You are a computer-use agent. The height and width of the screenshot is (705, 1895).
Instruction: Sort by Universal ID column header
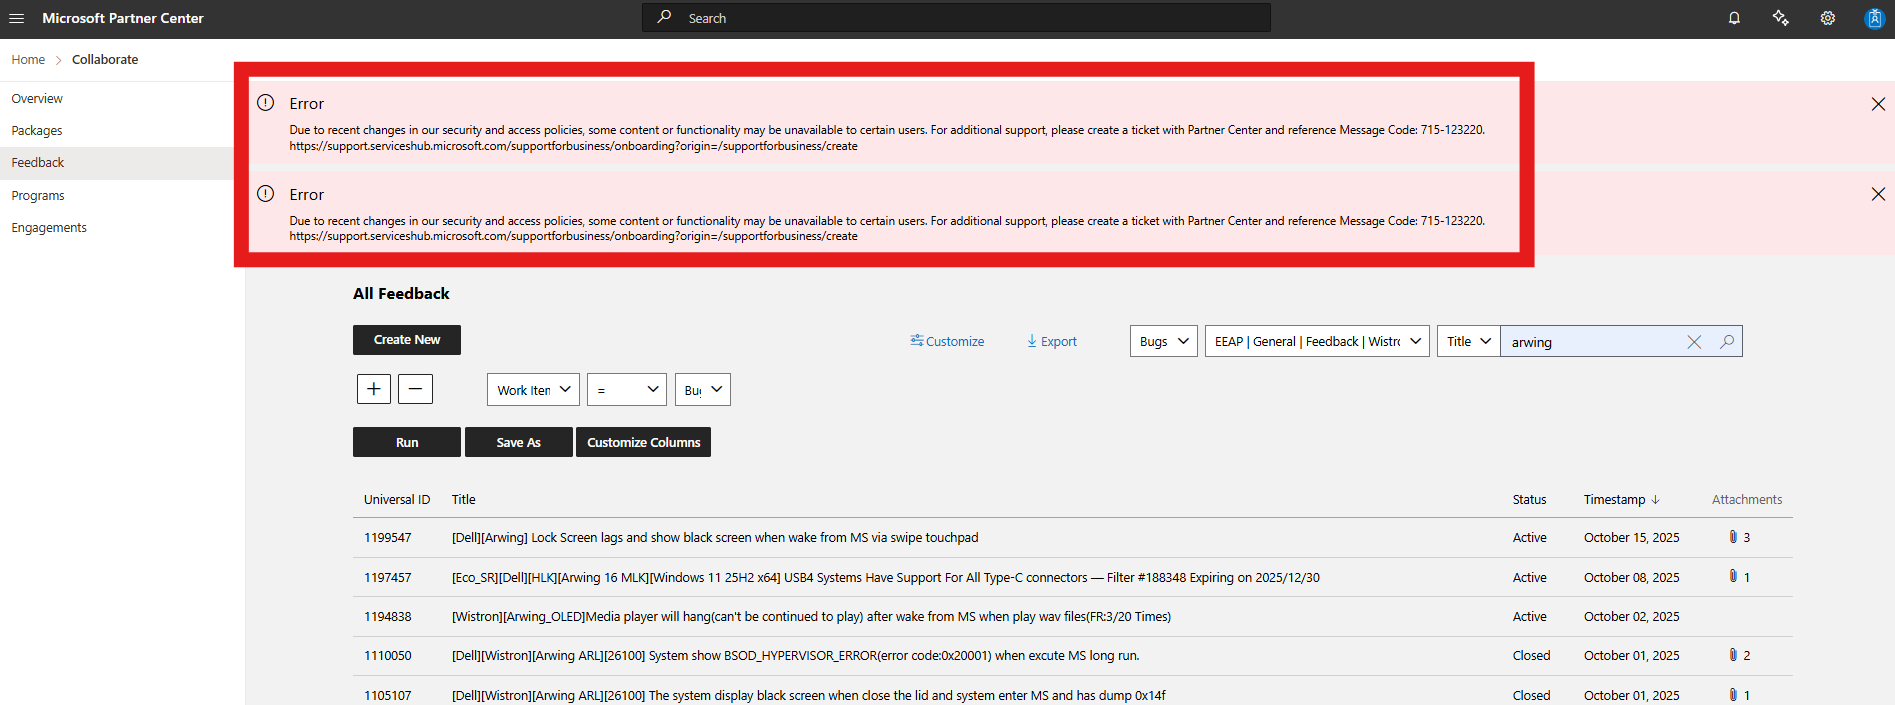pyautogui.click(x=397, y=499)
